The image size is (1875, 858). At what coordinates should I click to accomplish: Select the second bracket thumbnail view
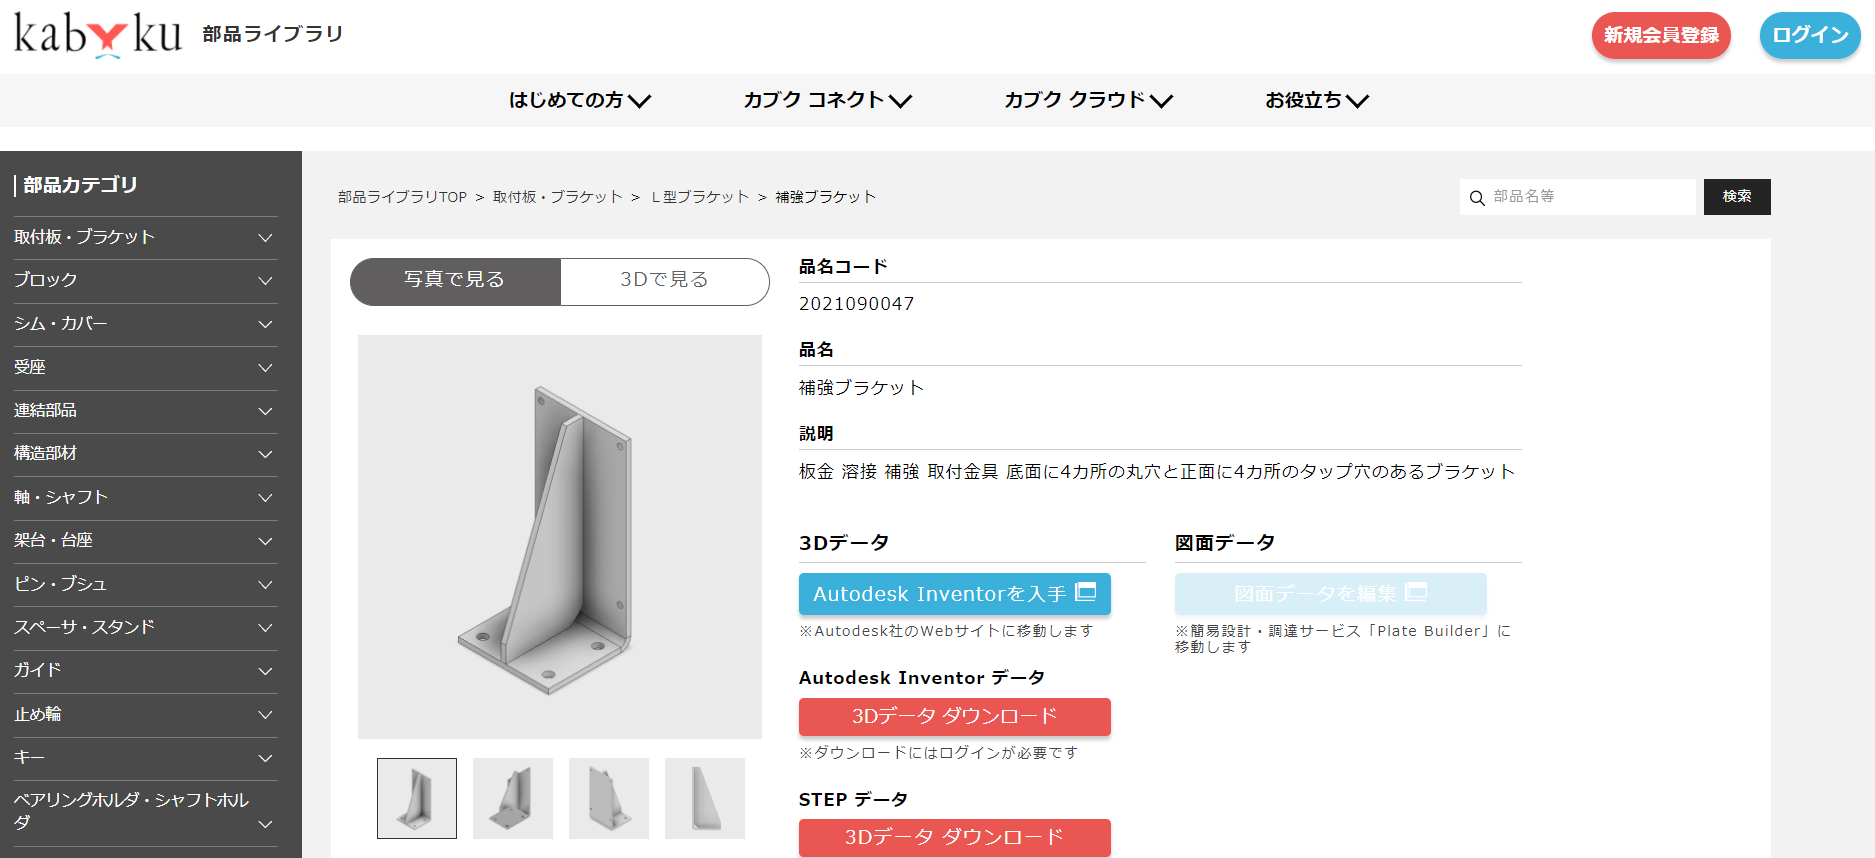pos(513,798)
